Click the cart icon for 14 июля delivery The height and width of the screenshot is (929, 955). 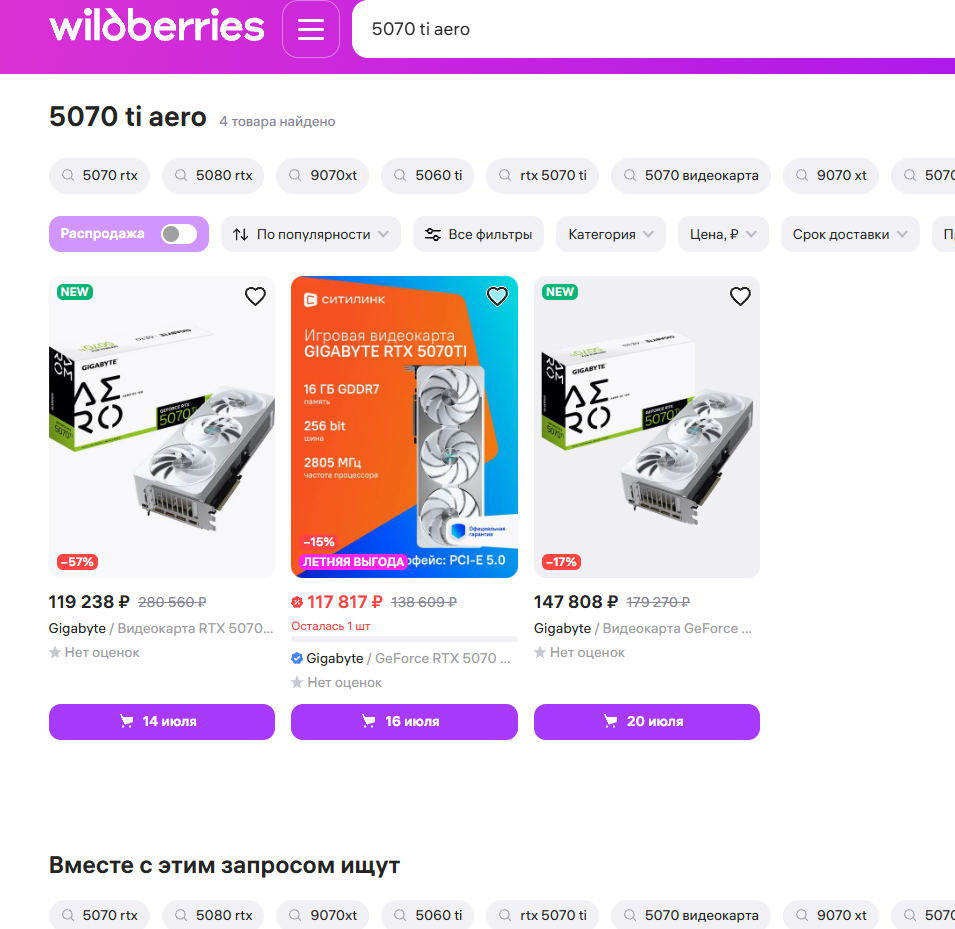[x=126, y=721]
